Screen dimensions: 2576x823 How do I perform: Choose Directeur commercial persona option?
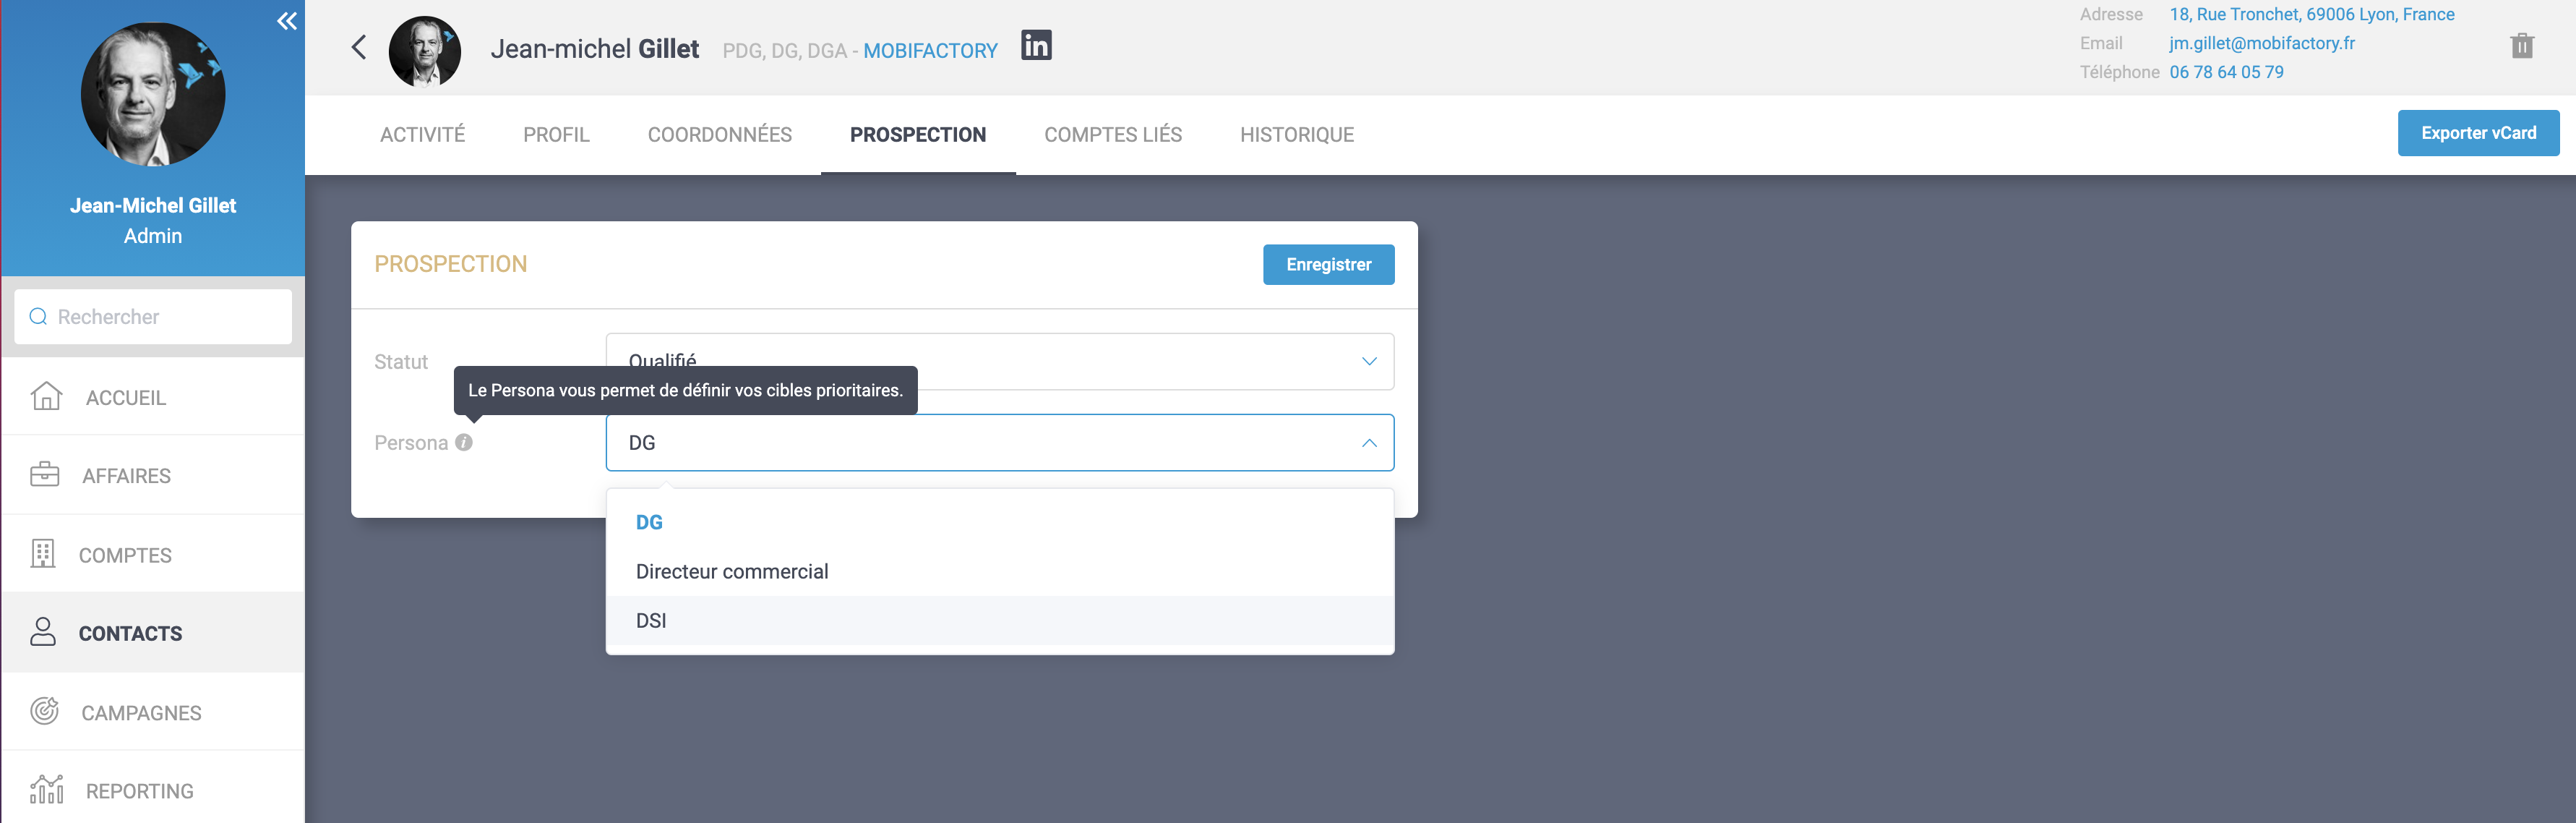(732, 572)
